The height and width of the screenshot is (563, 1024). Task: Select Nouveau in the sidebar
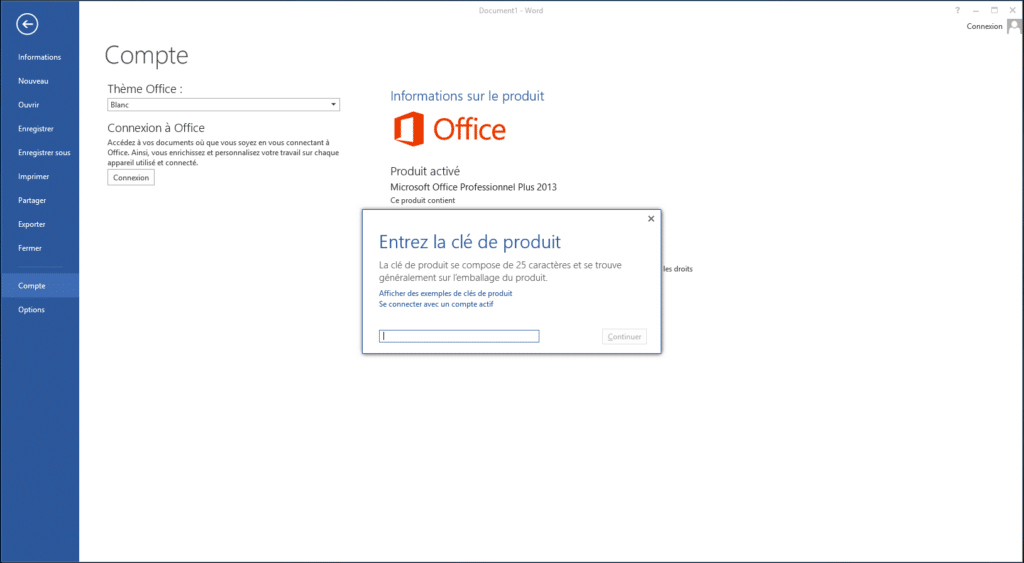click(x=33, y=81)
